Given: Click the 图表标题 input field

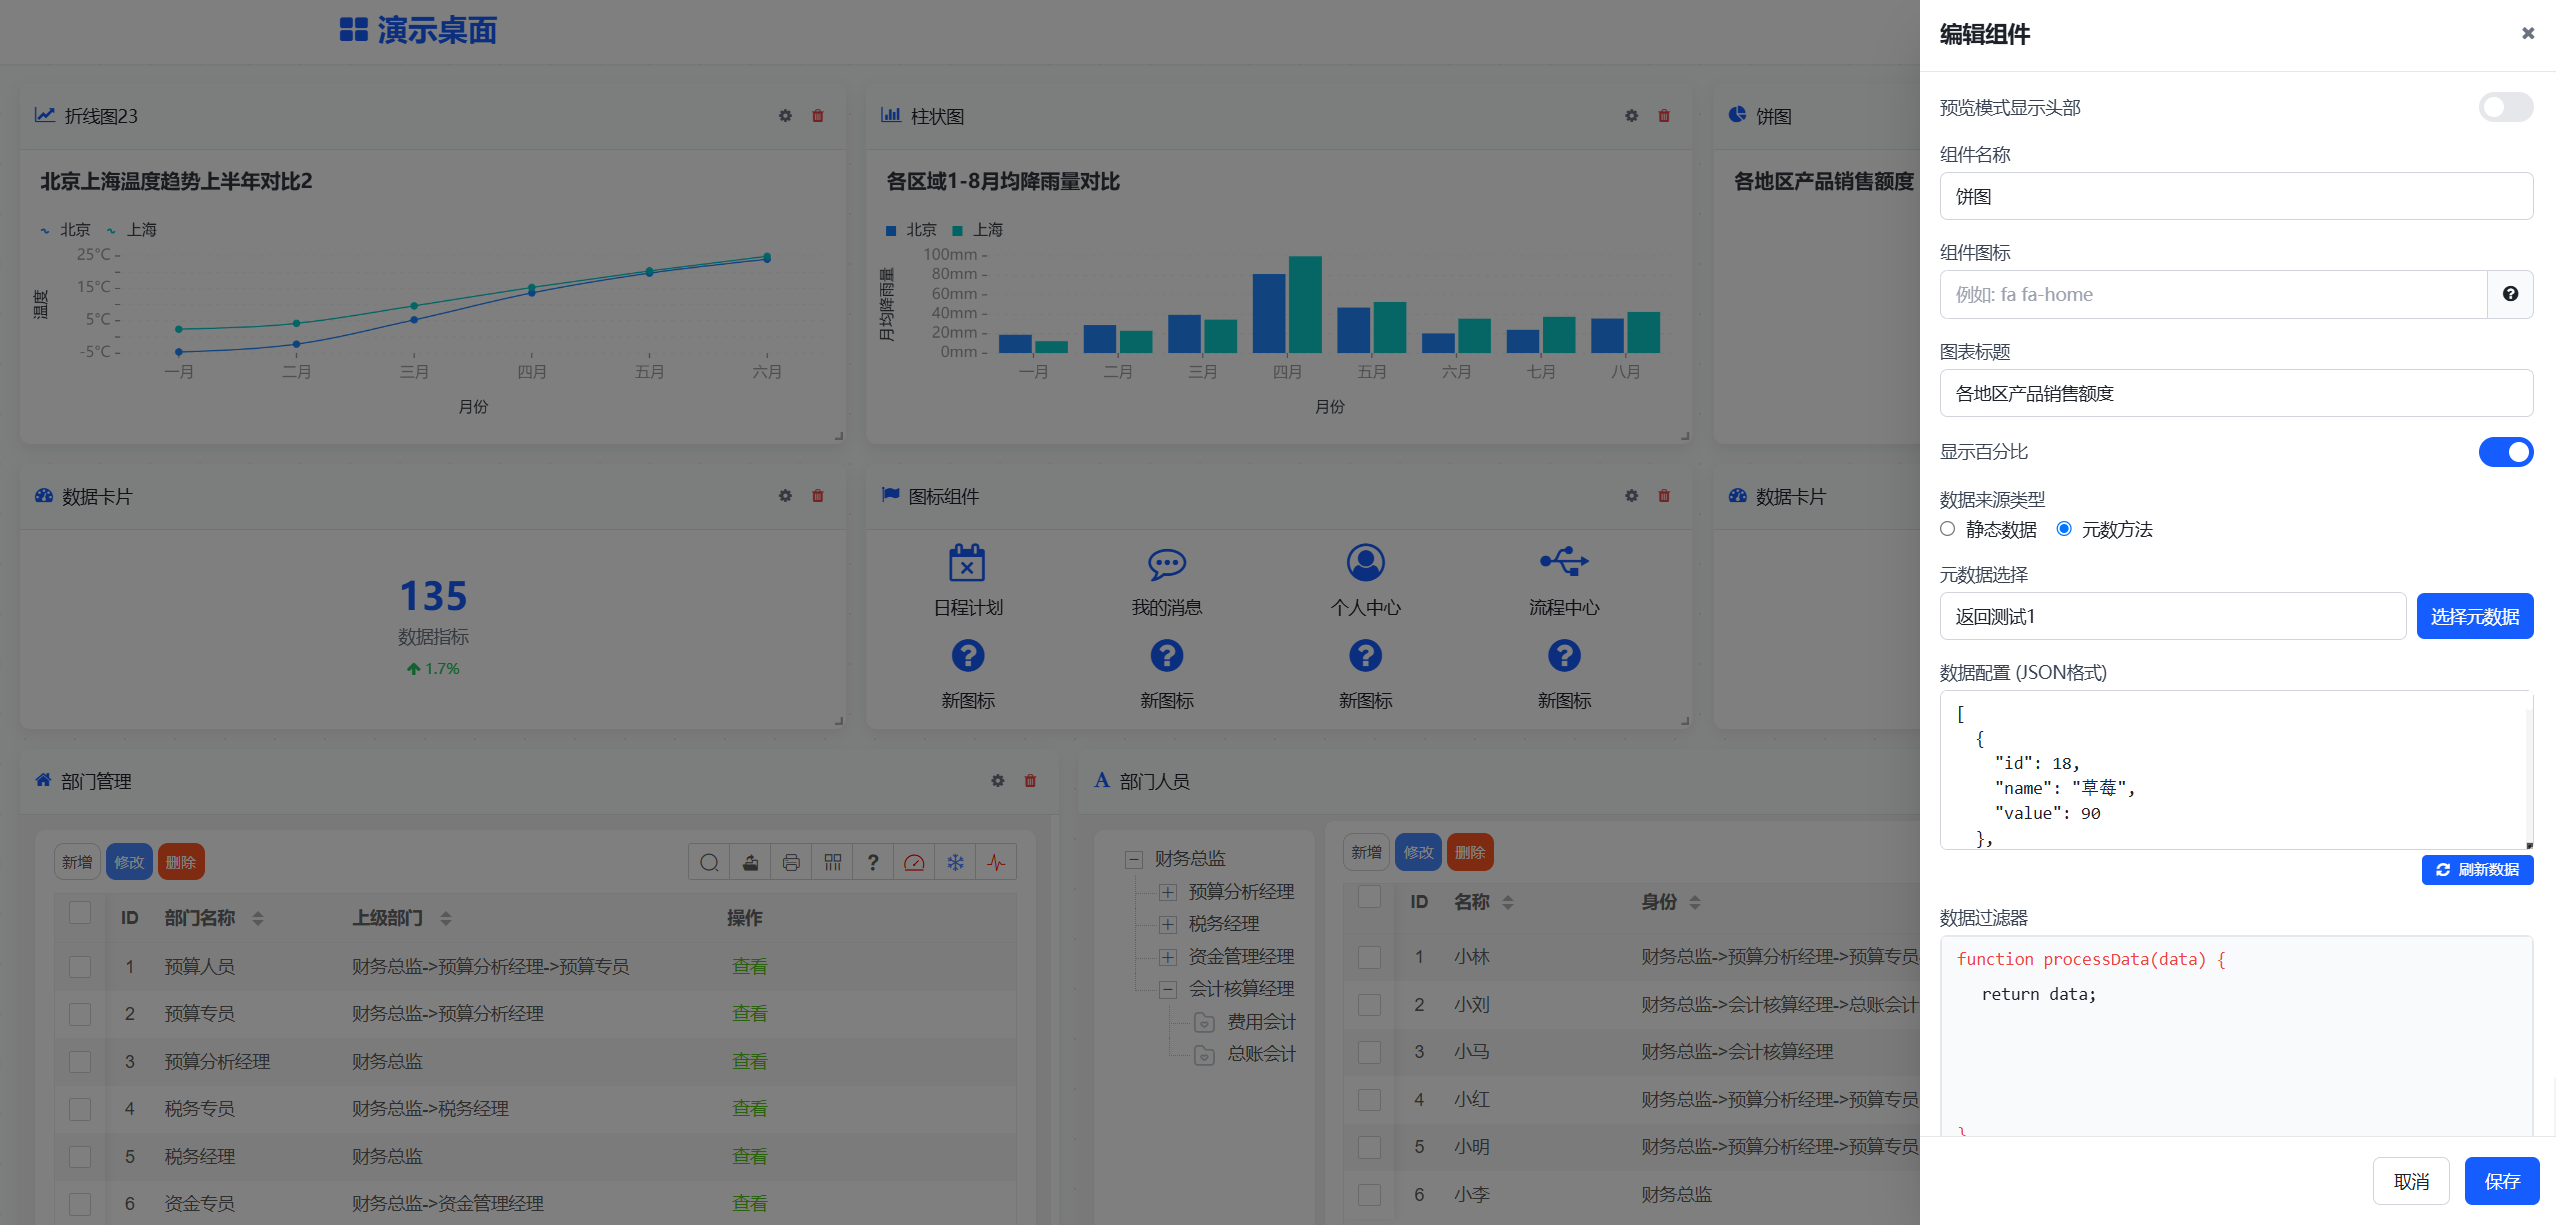Looking at the screenshot, I should coord(2236,393).
